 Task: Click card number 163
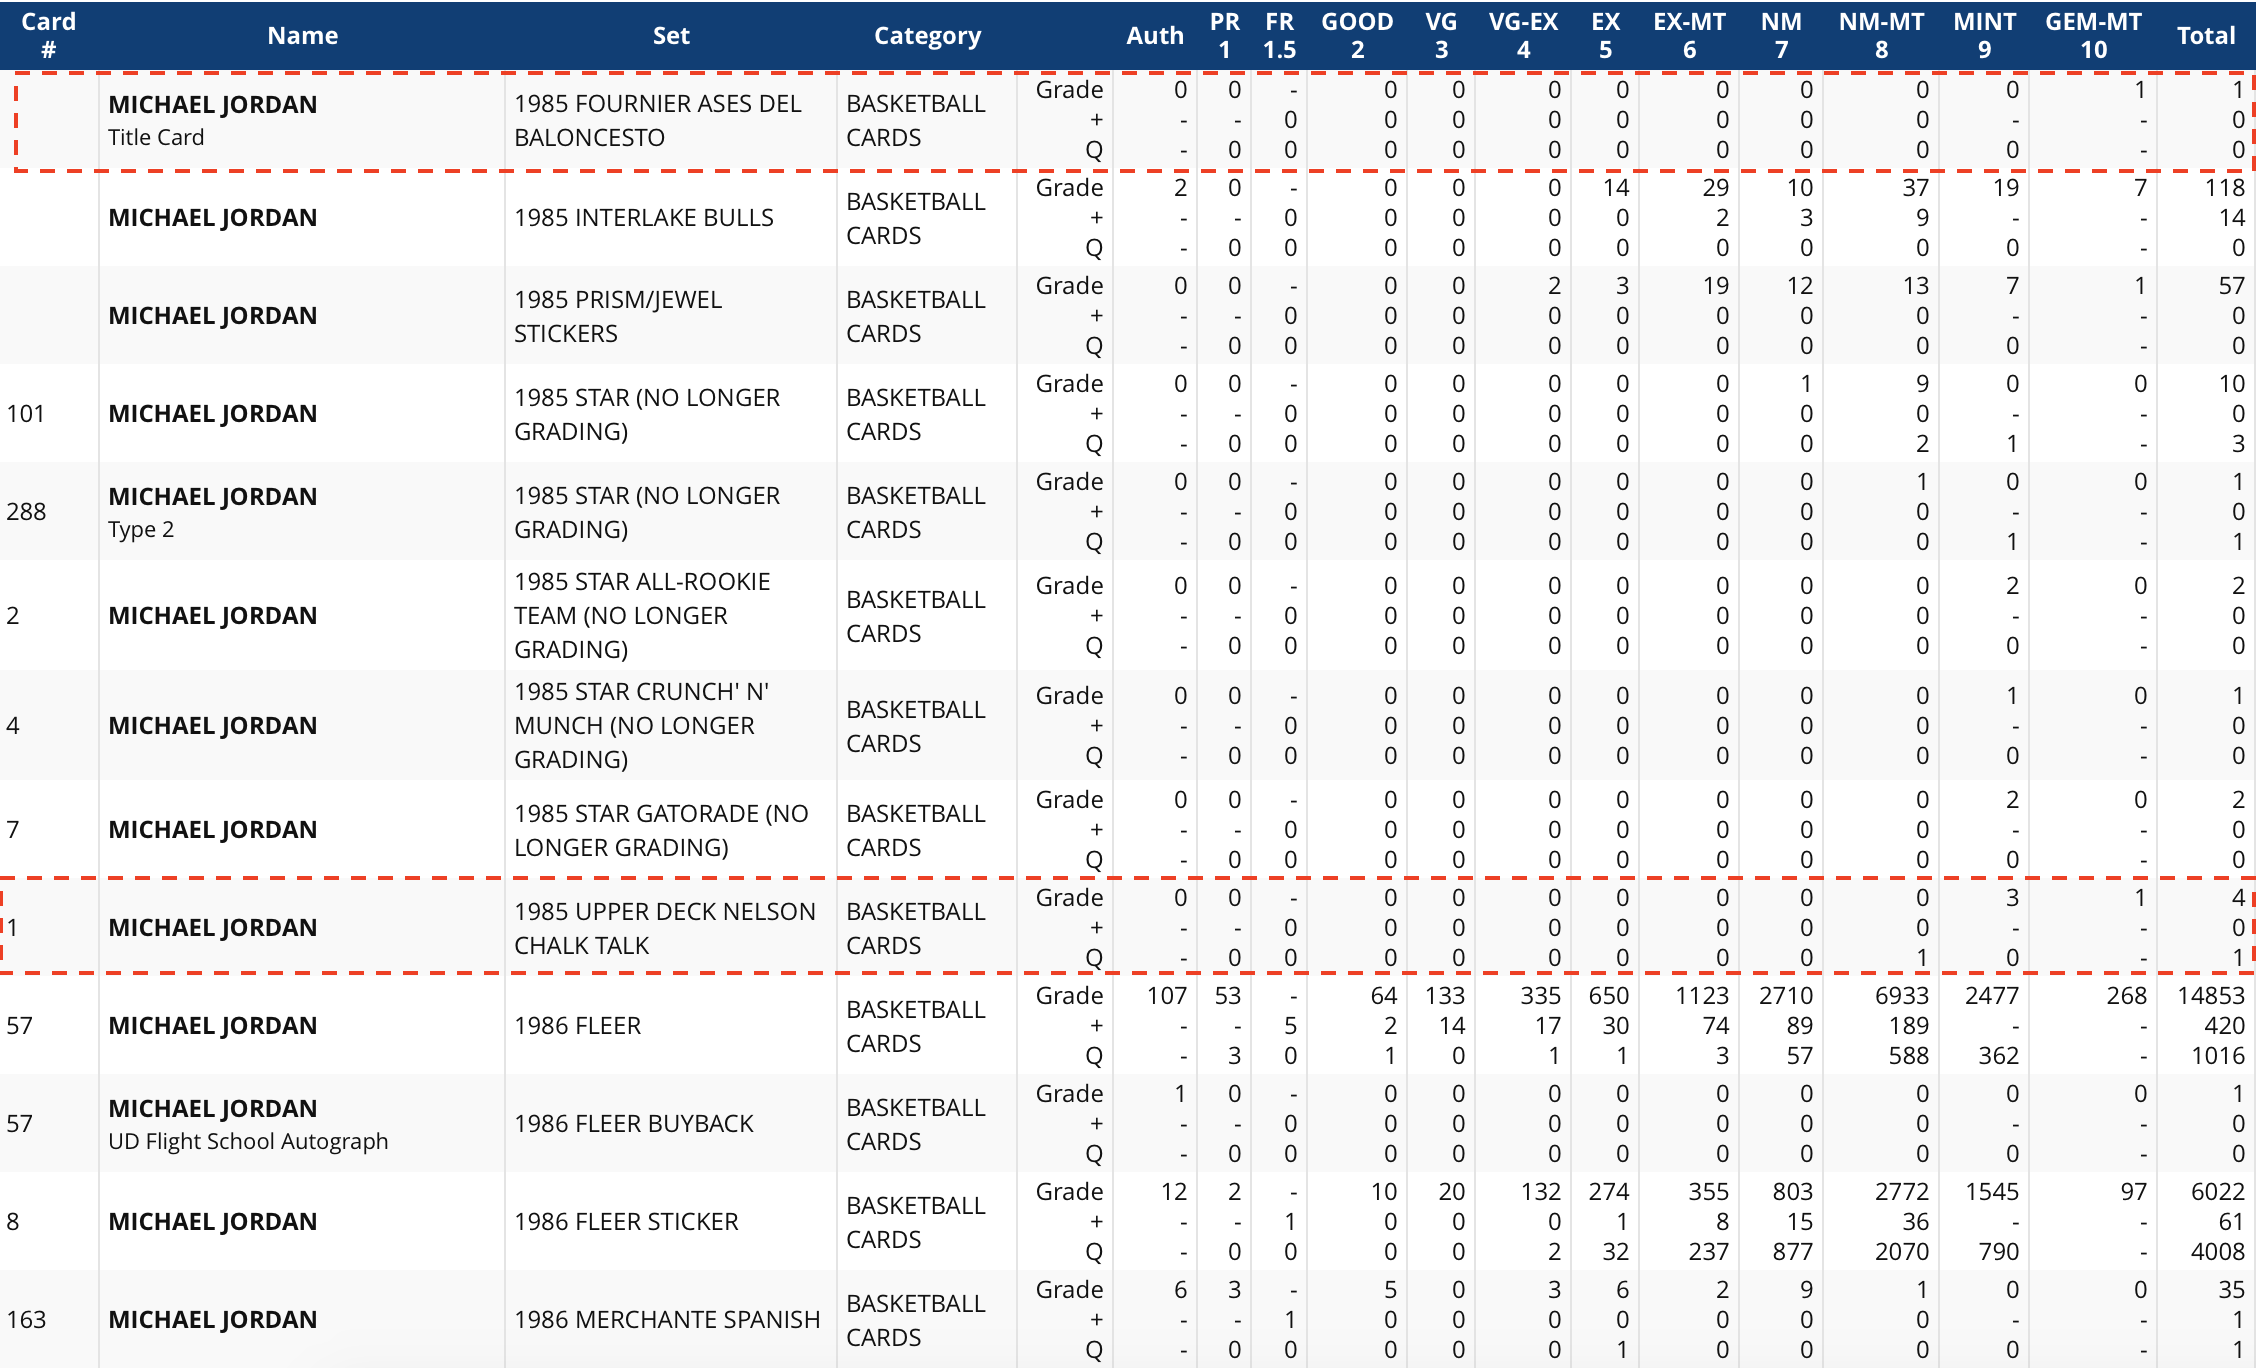pos(25,1320)
